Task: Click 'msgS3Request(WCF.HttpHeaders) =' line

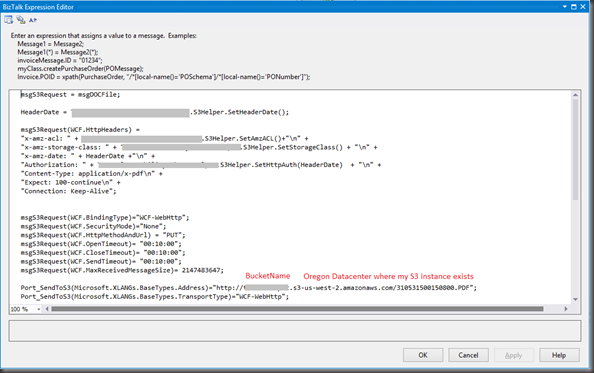Action: click(x=80, y=130)
